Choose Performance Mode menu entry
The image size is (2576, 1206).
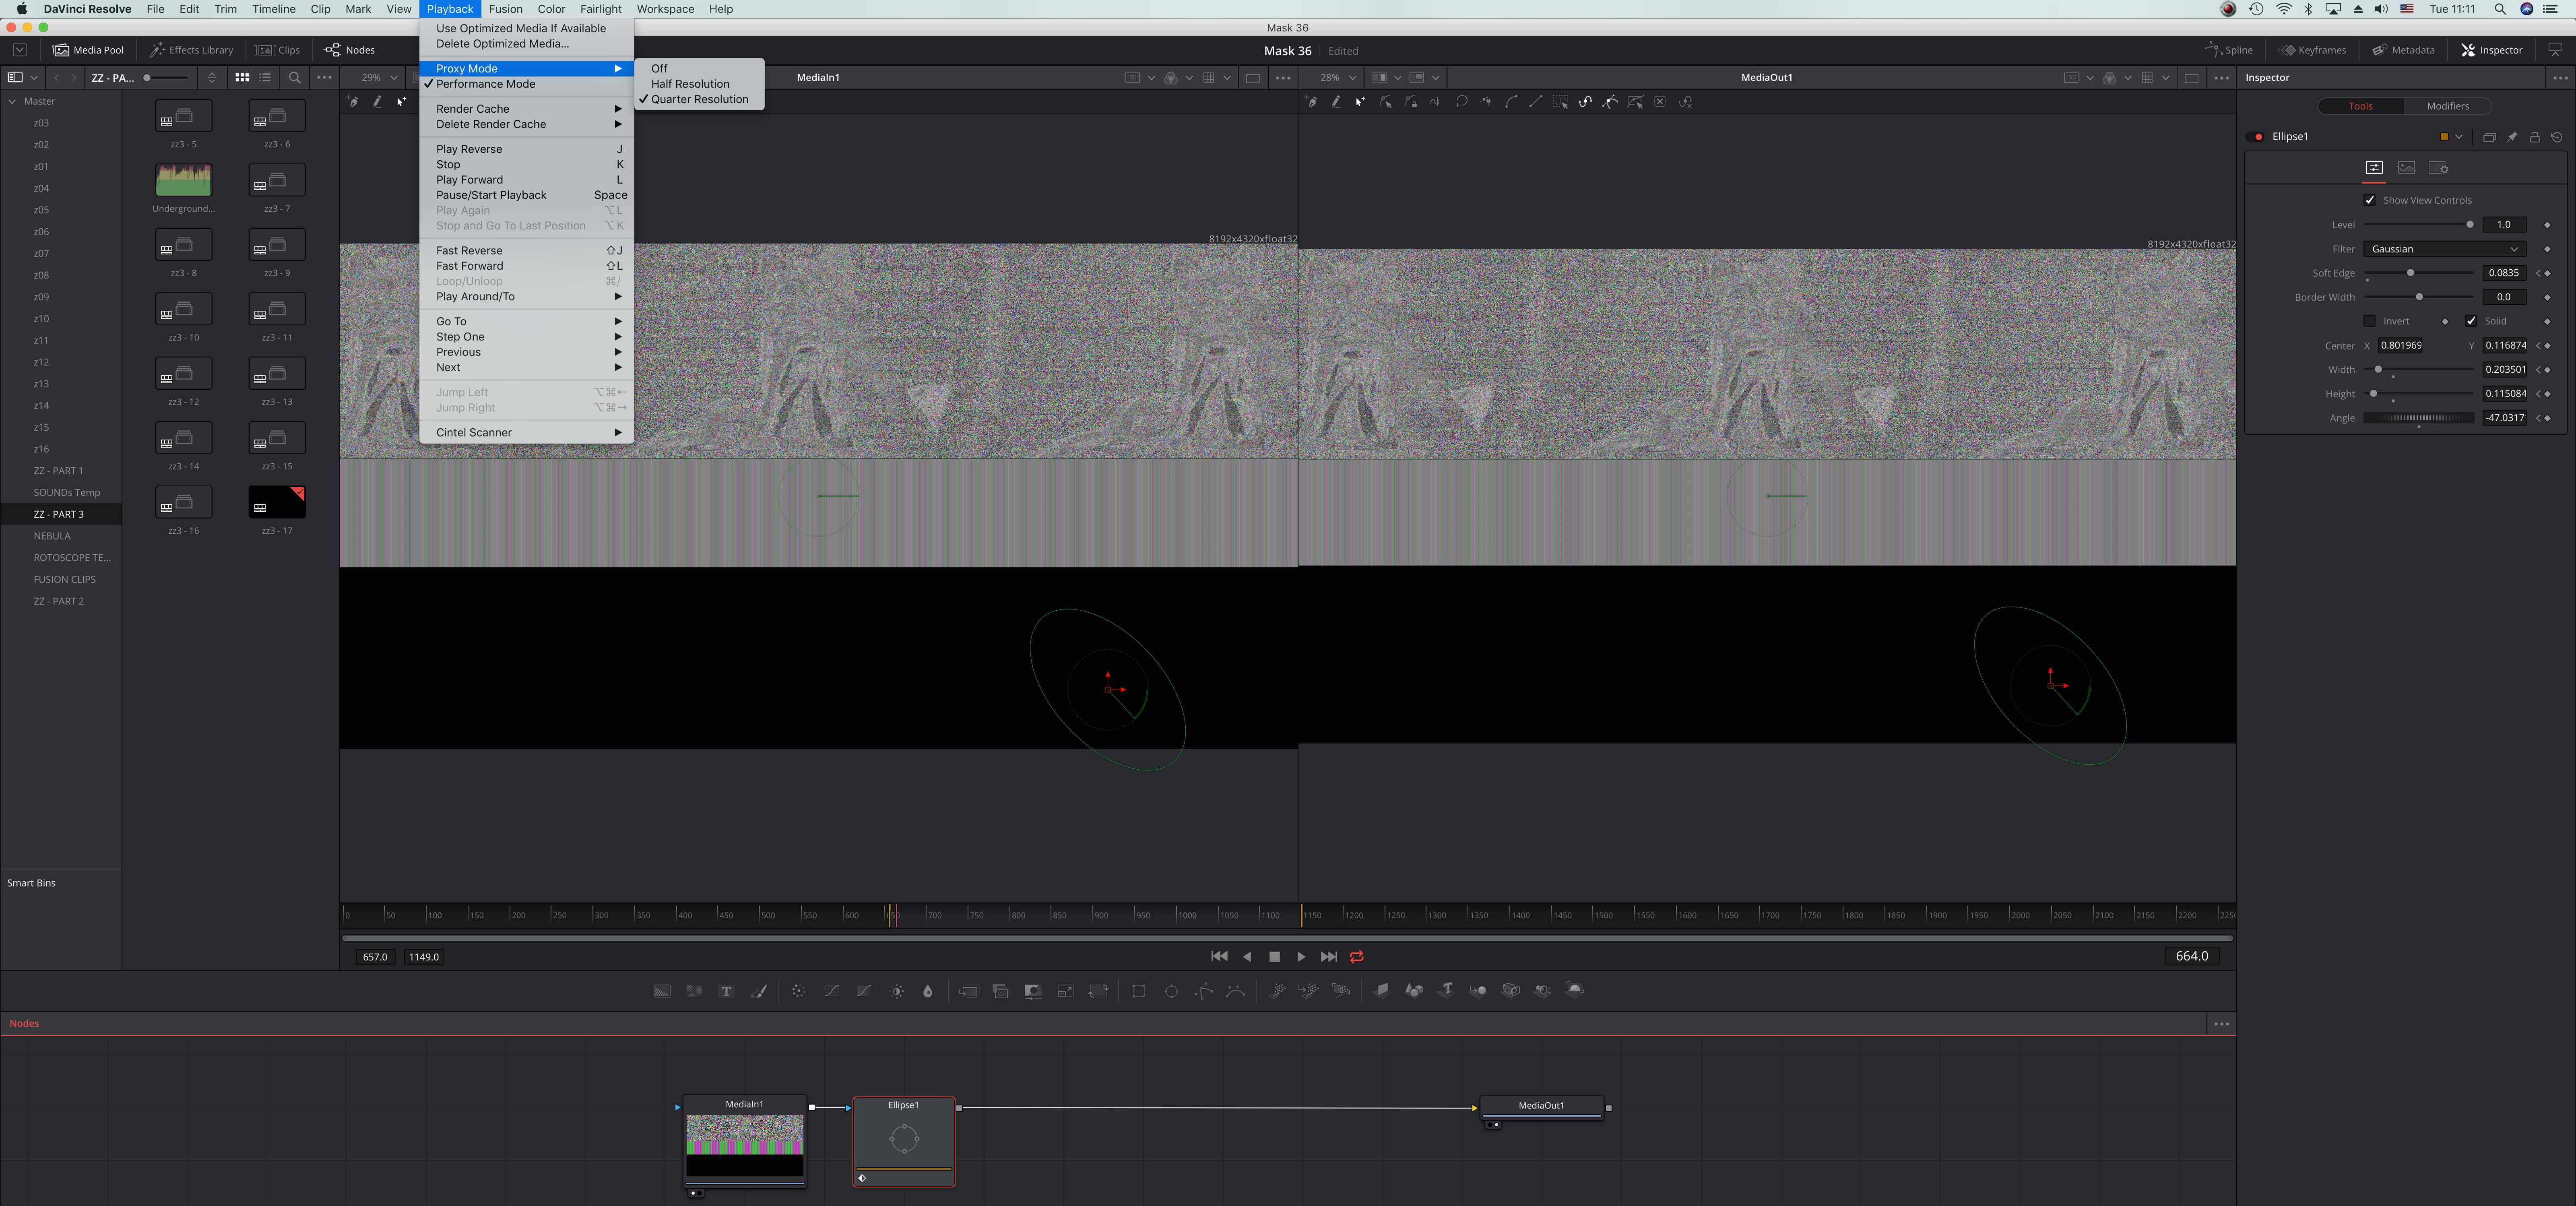527,84
